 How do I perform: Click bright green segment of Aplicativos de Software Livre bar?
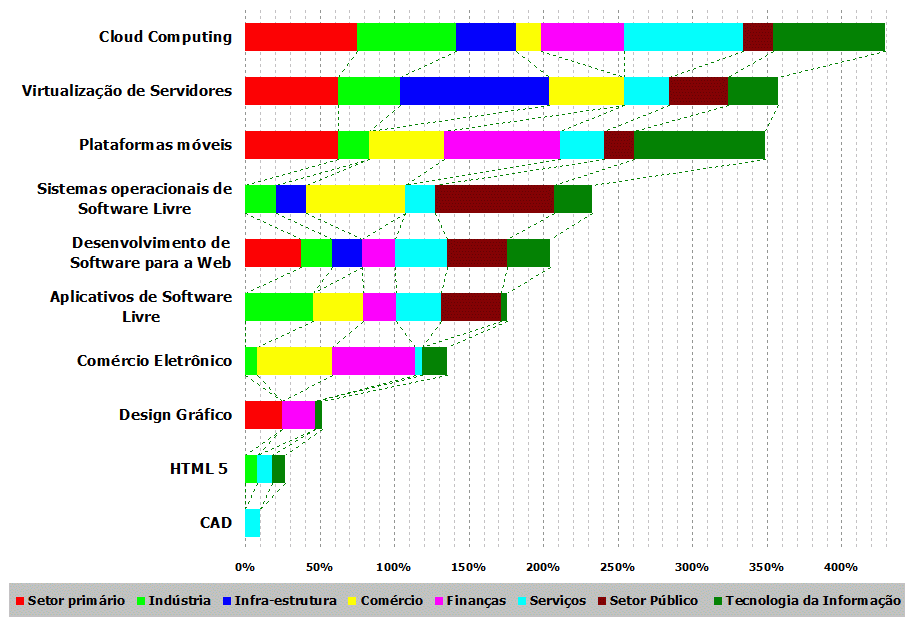click(279, 307)
